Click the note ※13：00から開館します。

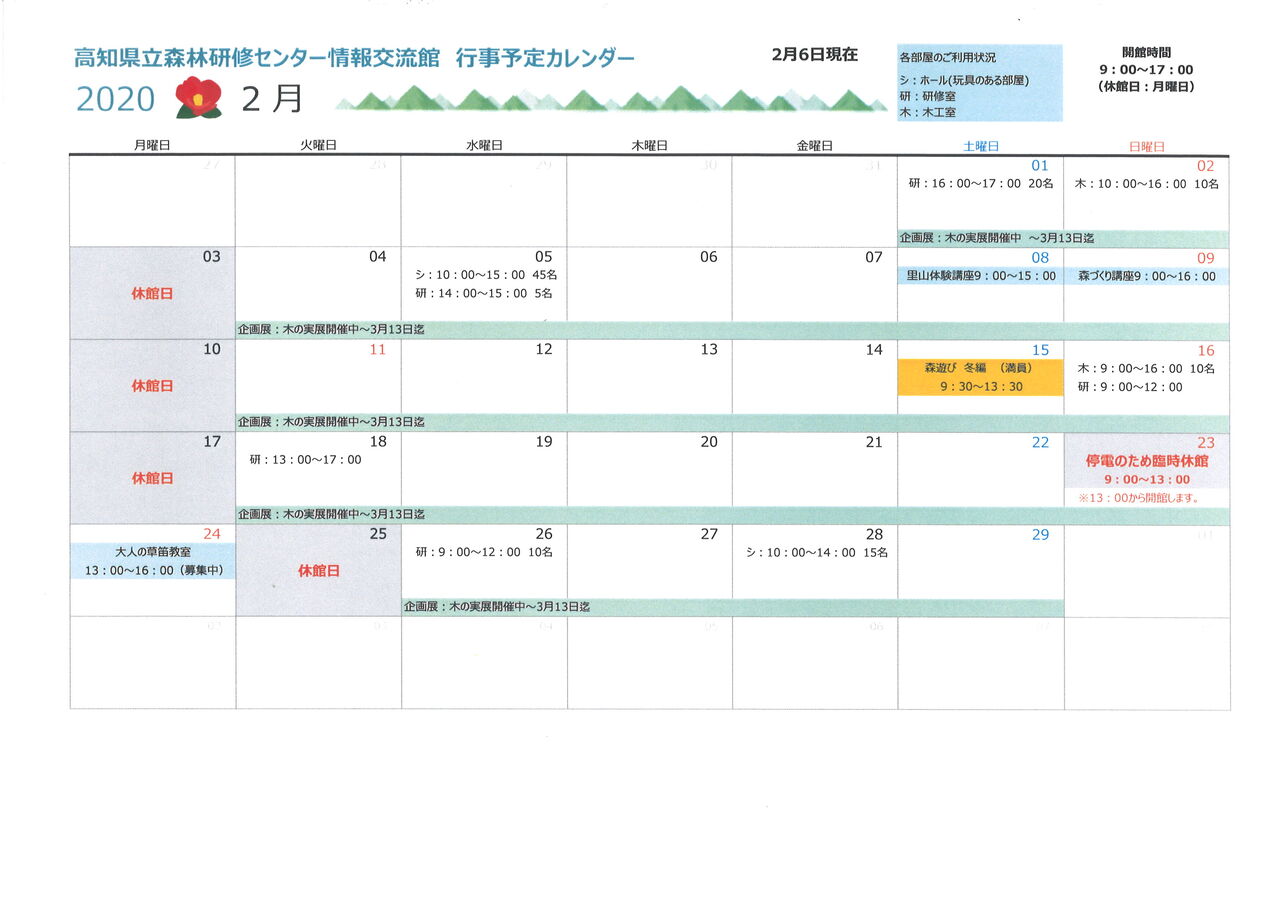(x=1138, y=497)
